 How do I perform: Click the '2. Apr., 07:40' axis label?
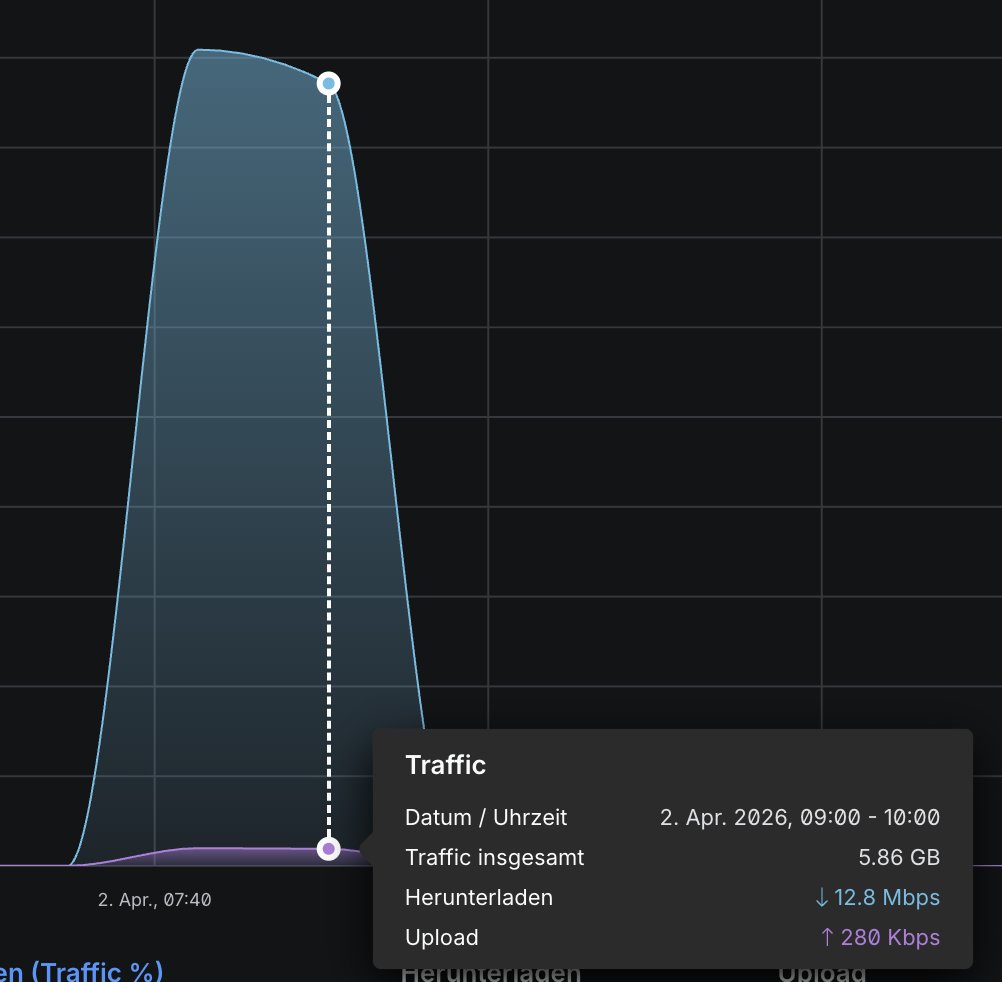[x=155, y=900]
